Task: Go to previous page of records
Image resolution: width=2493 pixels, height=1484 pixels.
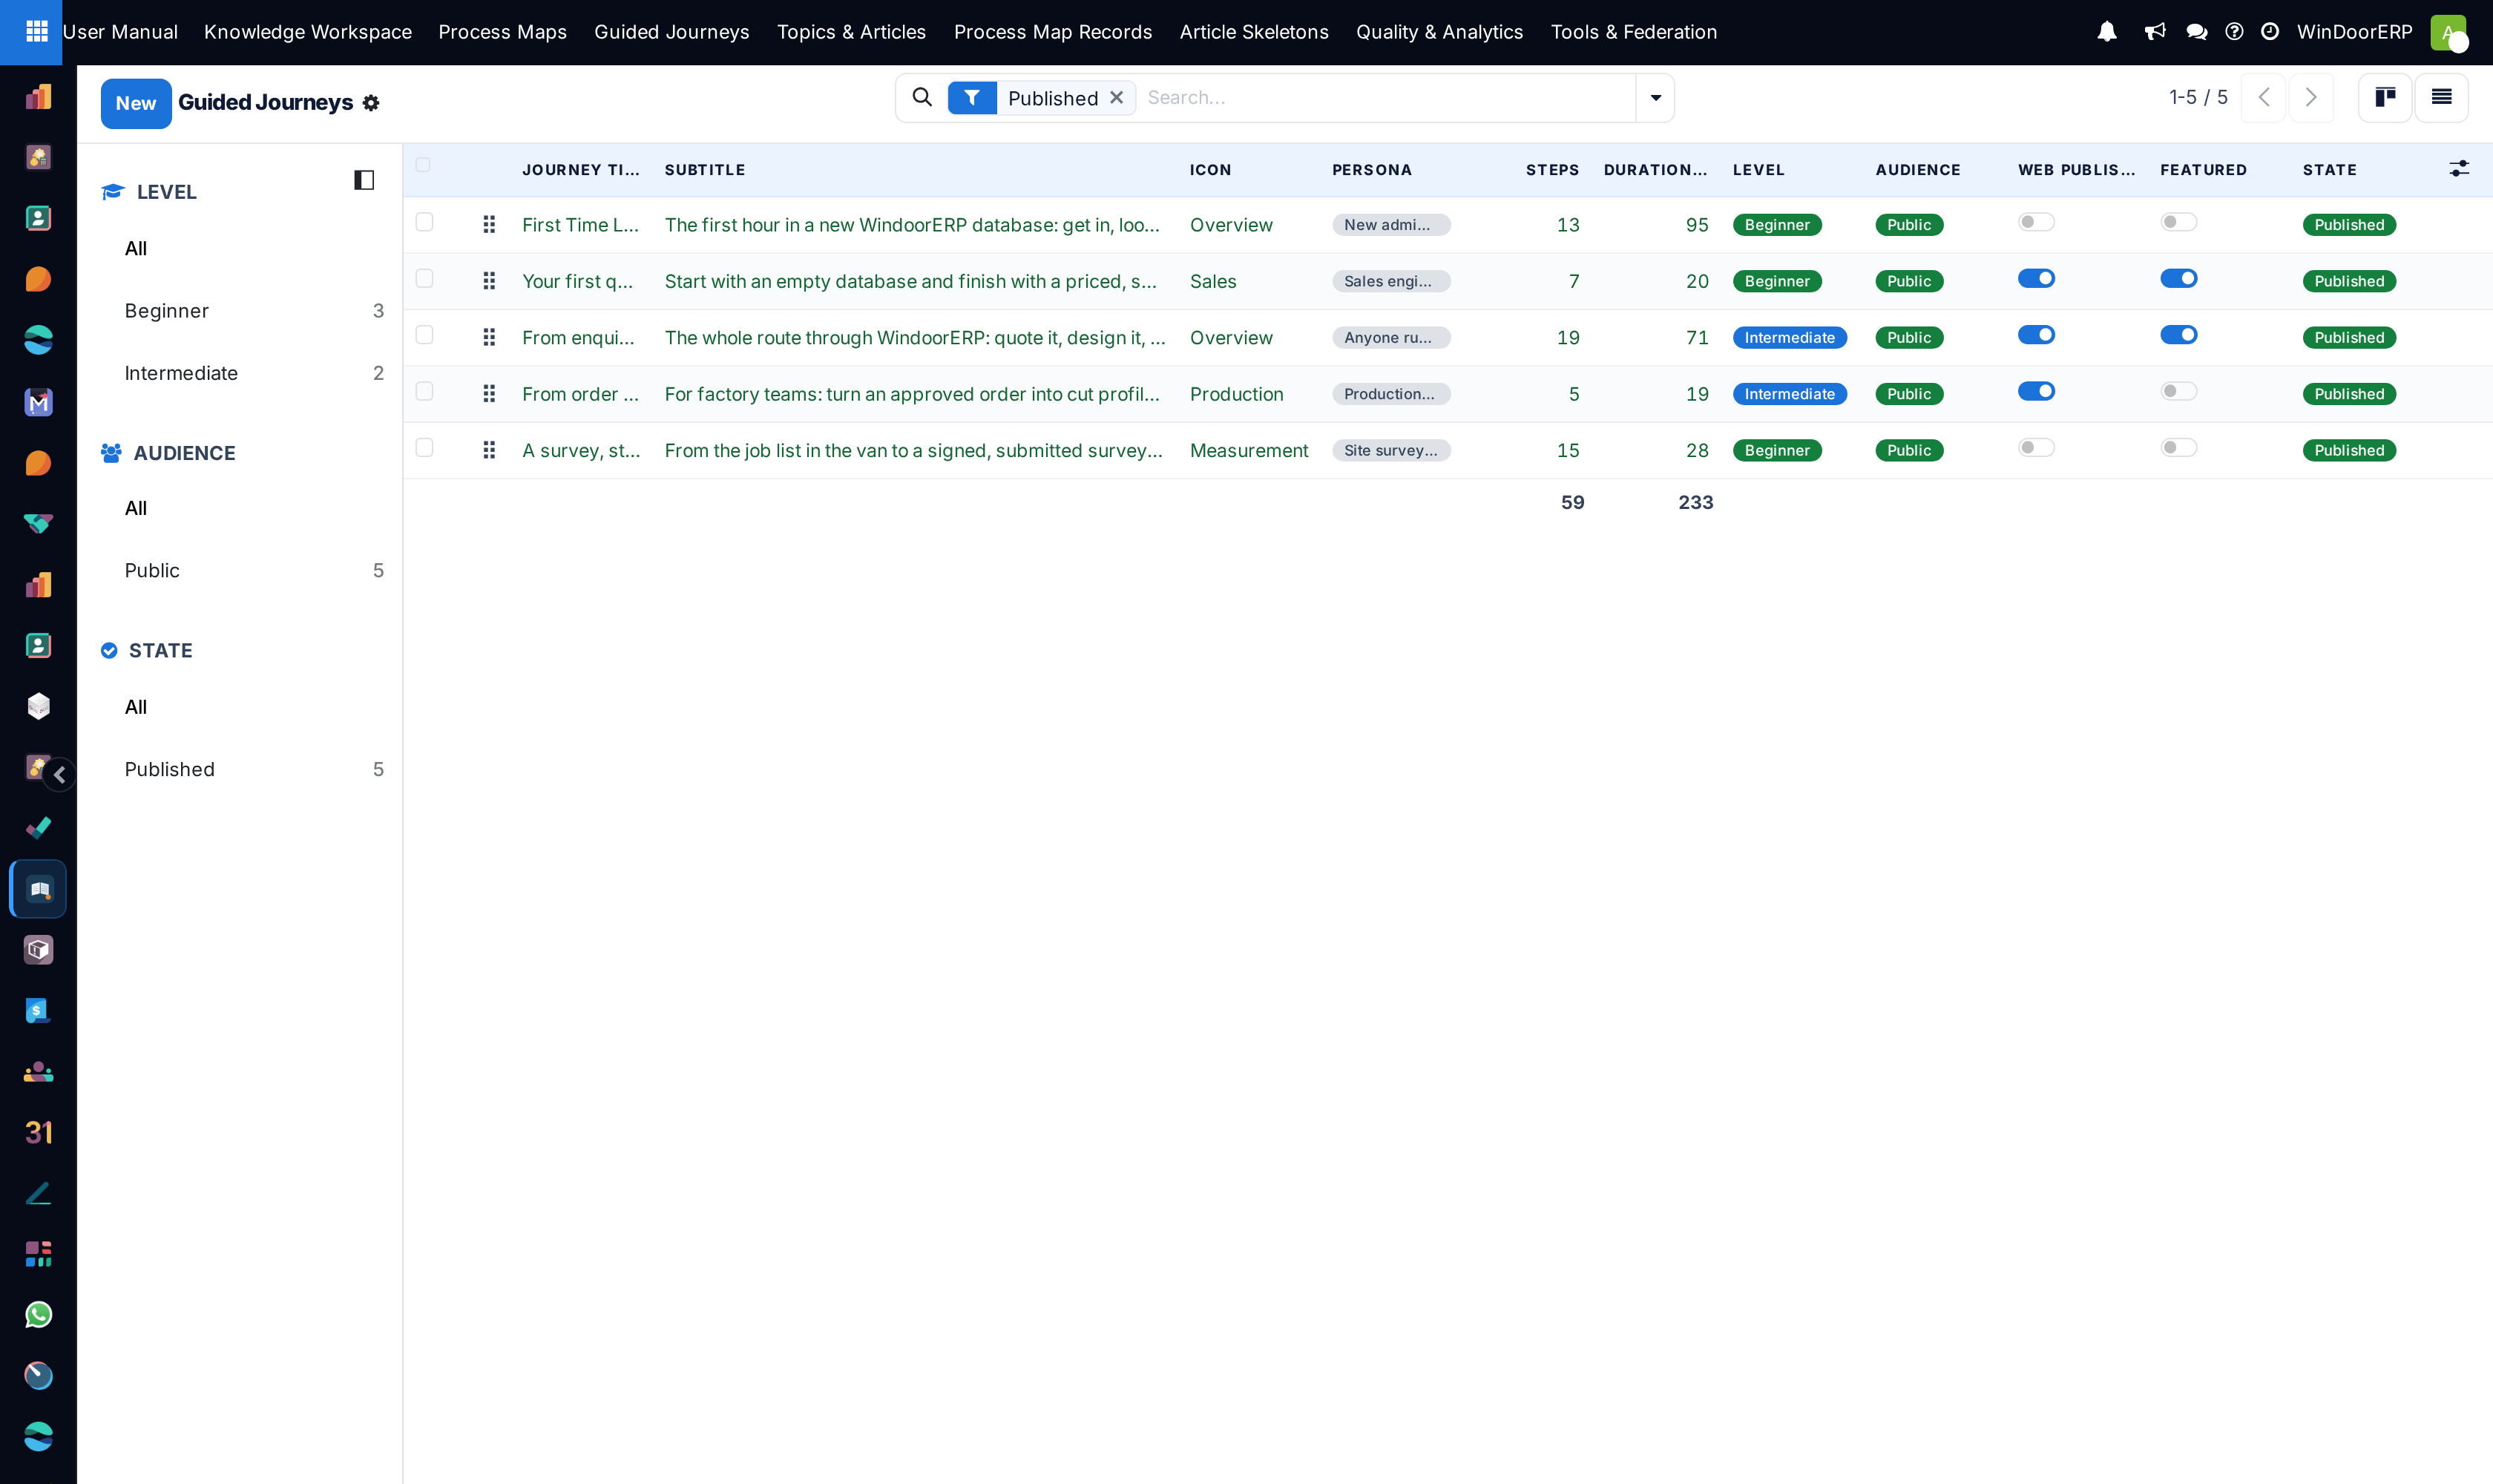Action: [x=2263, y=97]
